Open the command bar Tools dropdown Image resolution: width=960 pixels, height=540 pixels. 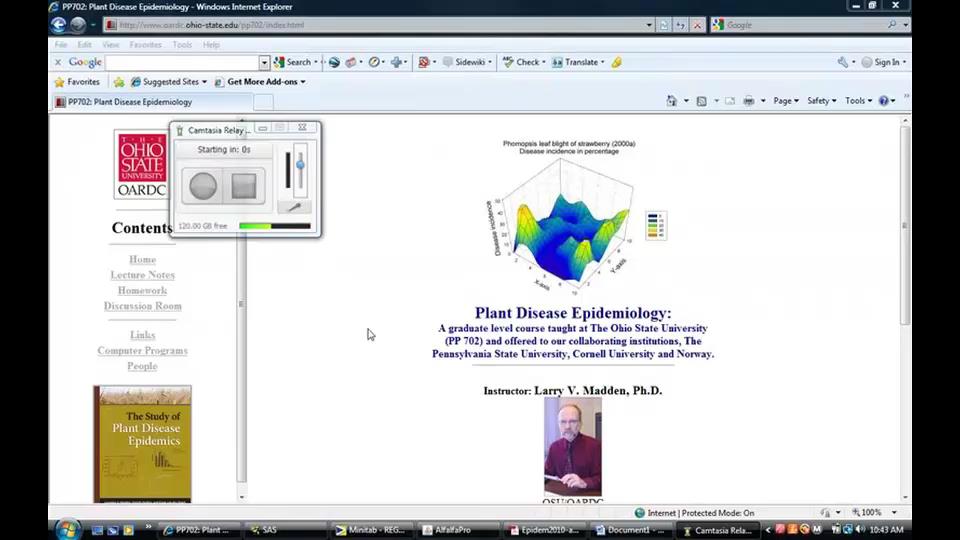(858, 100)
